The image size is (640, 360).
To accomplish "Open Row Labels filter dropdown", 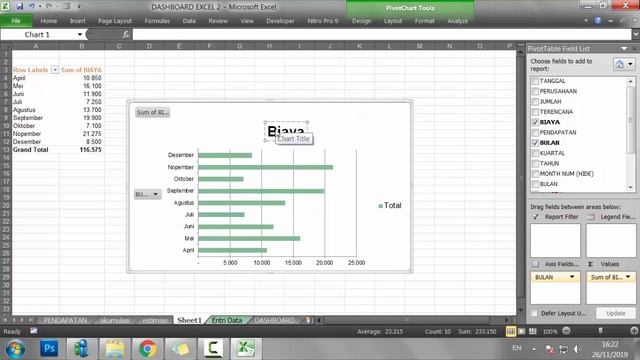I will [x=55, y=70].
